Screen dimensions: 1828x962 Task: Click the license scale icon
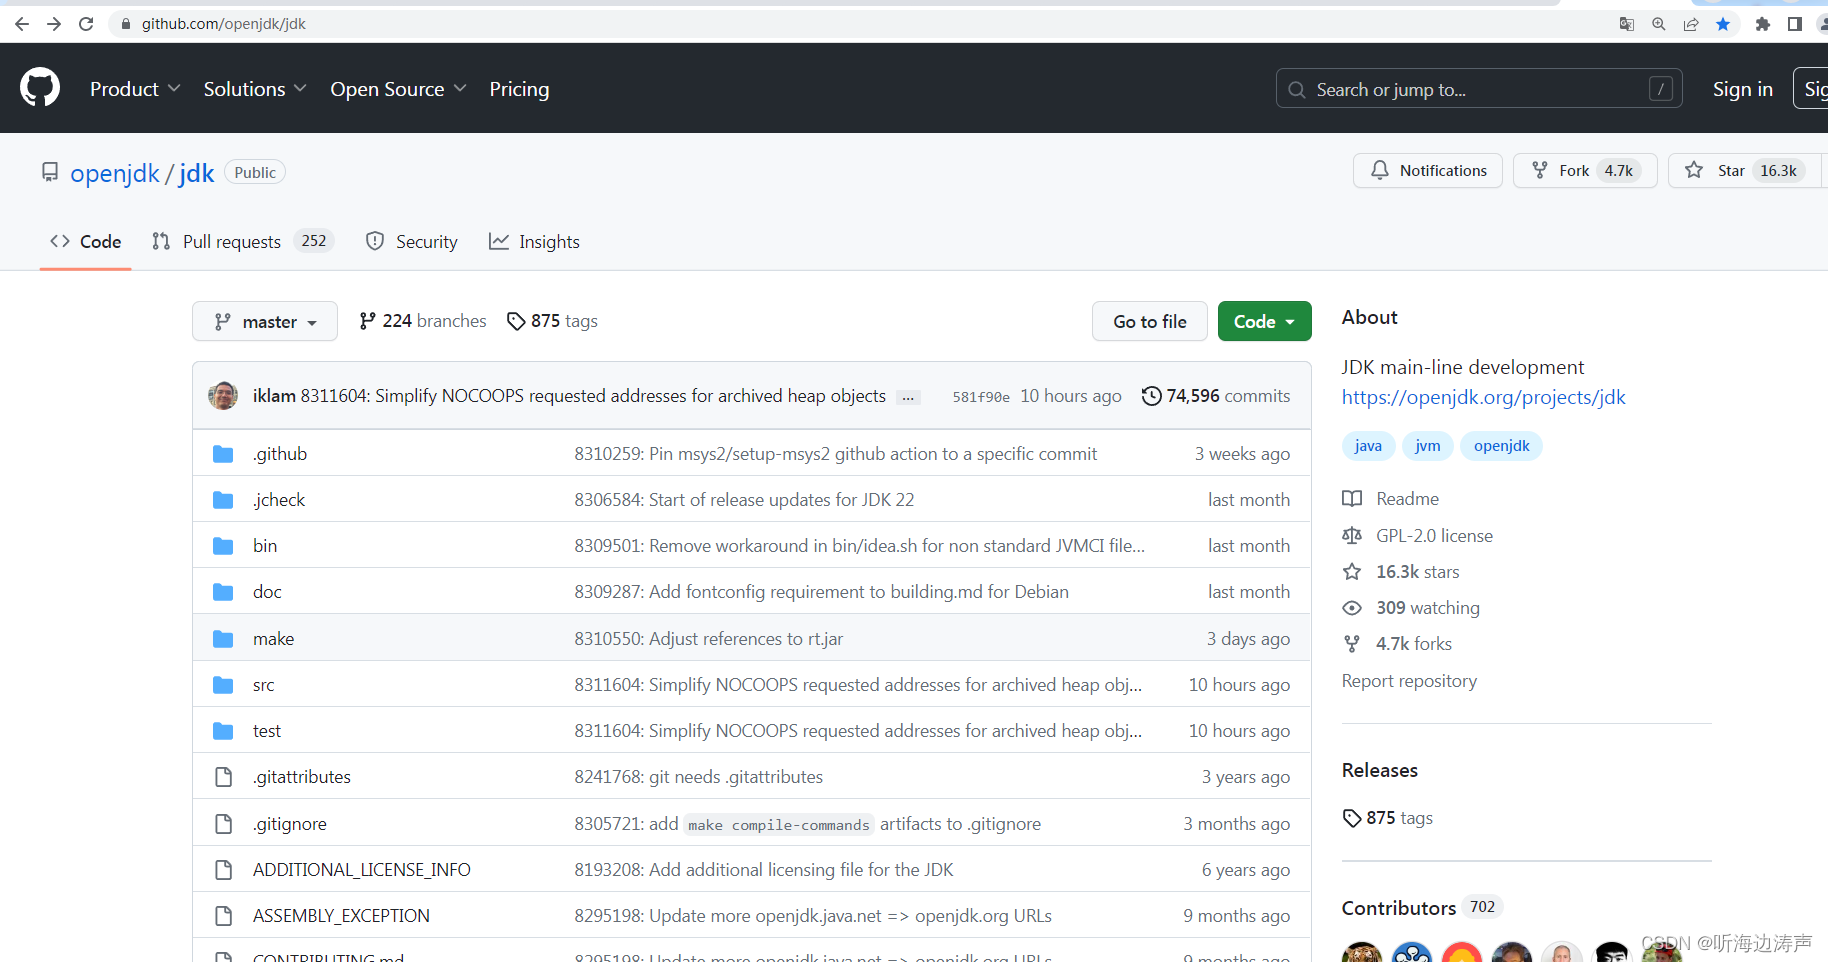pos(1352,536)
